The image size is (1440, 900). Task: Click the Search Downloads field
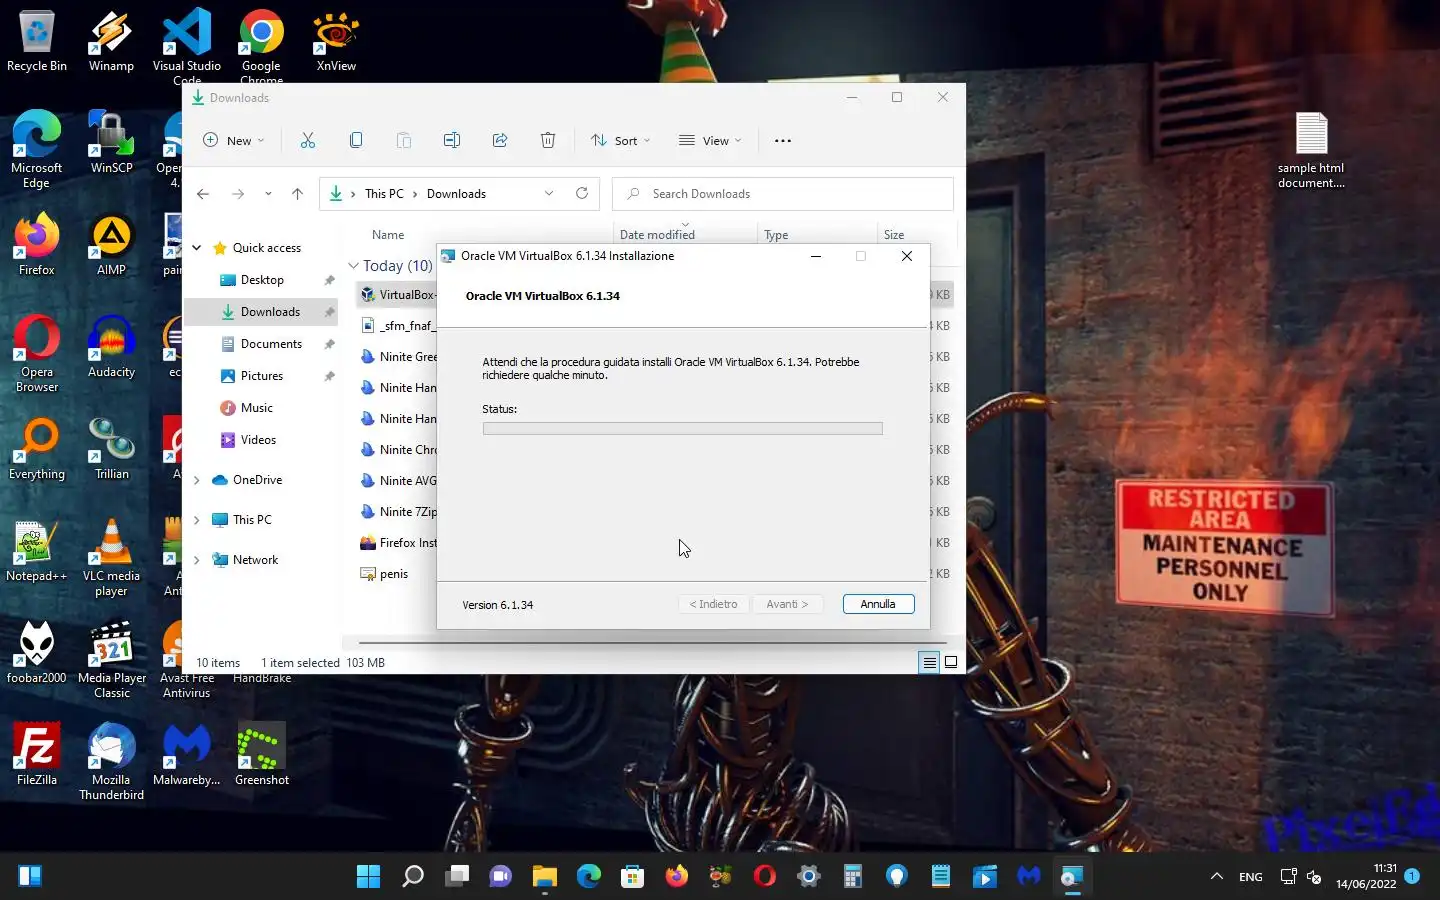coord(783,194)
